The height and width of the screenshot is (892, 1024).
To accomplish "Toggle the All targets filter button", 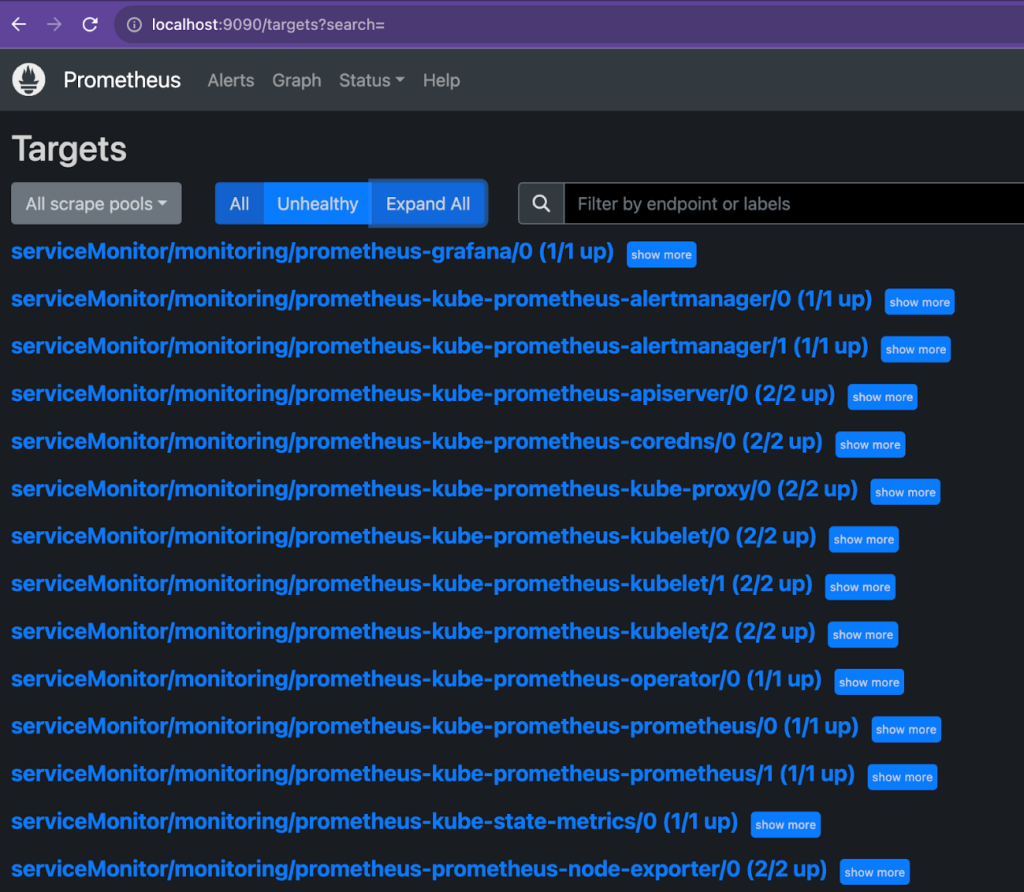I will [239, 204].
